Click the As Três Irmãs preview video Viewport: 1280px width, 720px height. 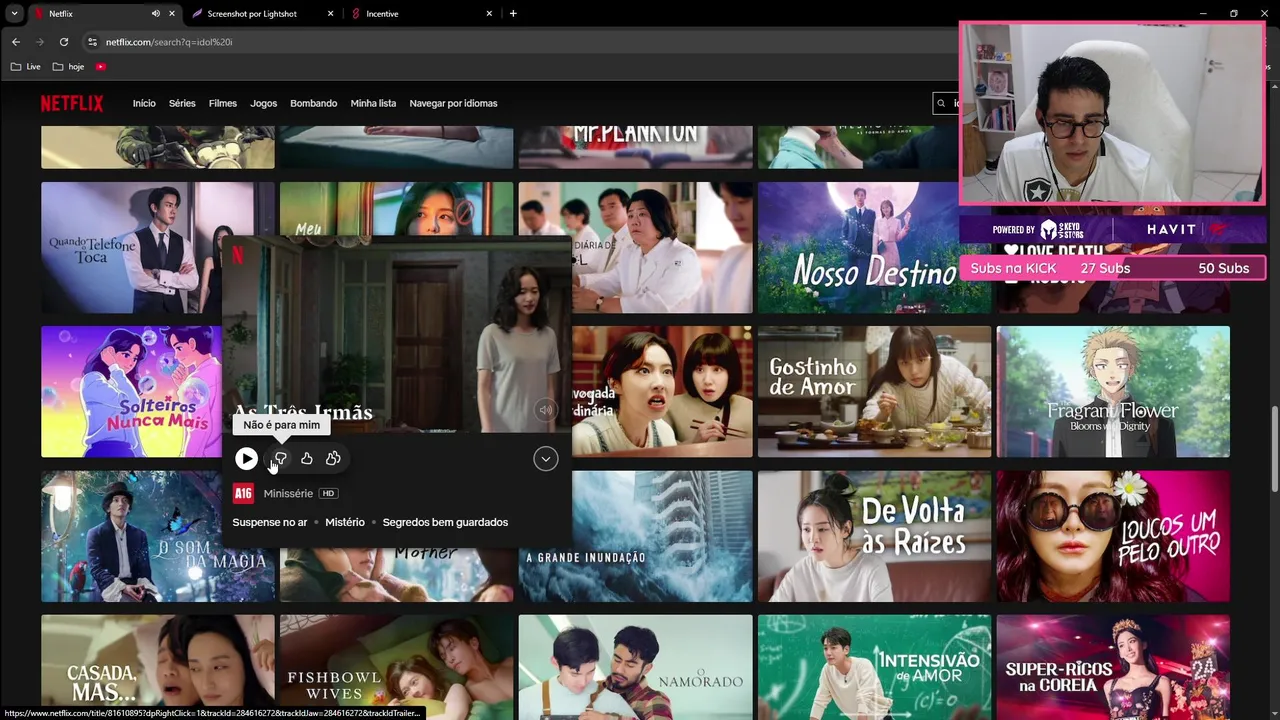coord(396,335)
